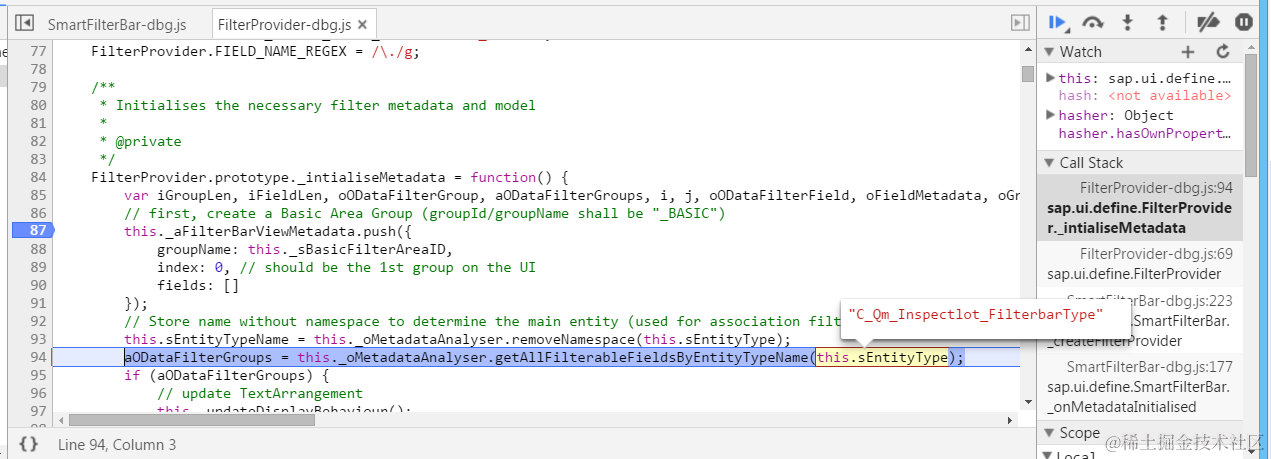Select the FilterProvider._intialiseMetadata call frame
Image resolution: width=1271 pixels, height=459 pixels.
click(1140, 208)
